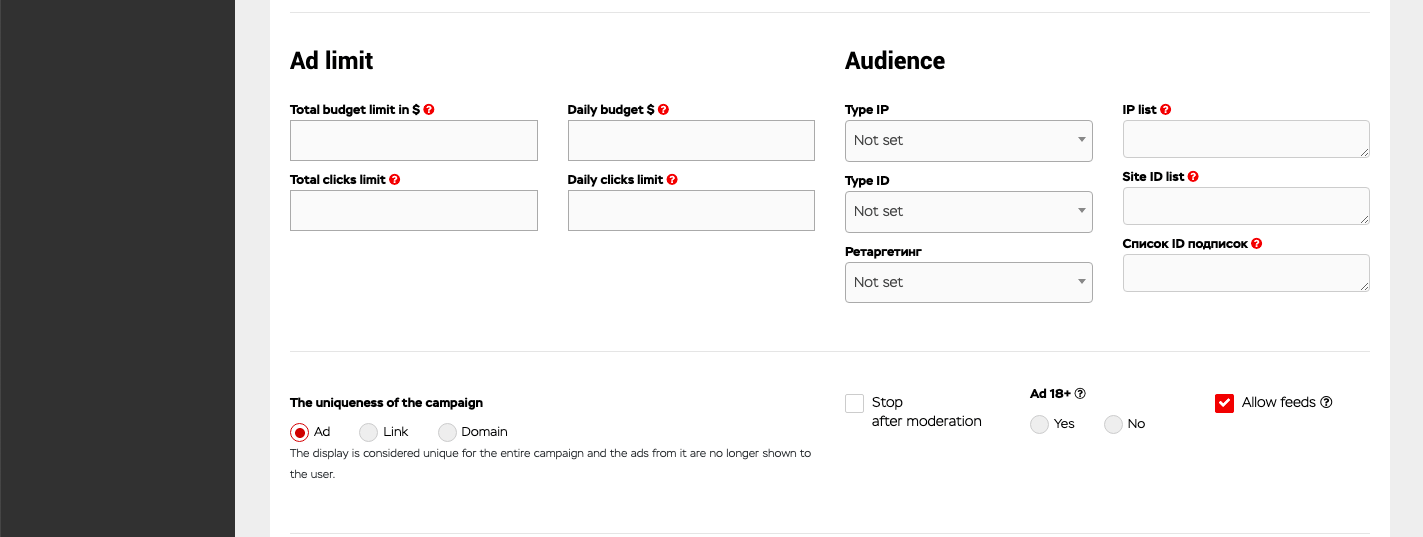Click help icon beside Daily clicks limit
This screenshot has width=1423, height=537.
[x=672, y=180]
